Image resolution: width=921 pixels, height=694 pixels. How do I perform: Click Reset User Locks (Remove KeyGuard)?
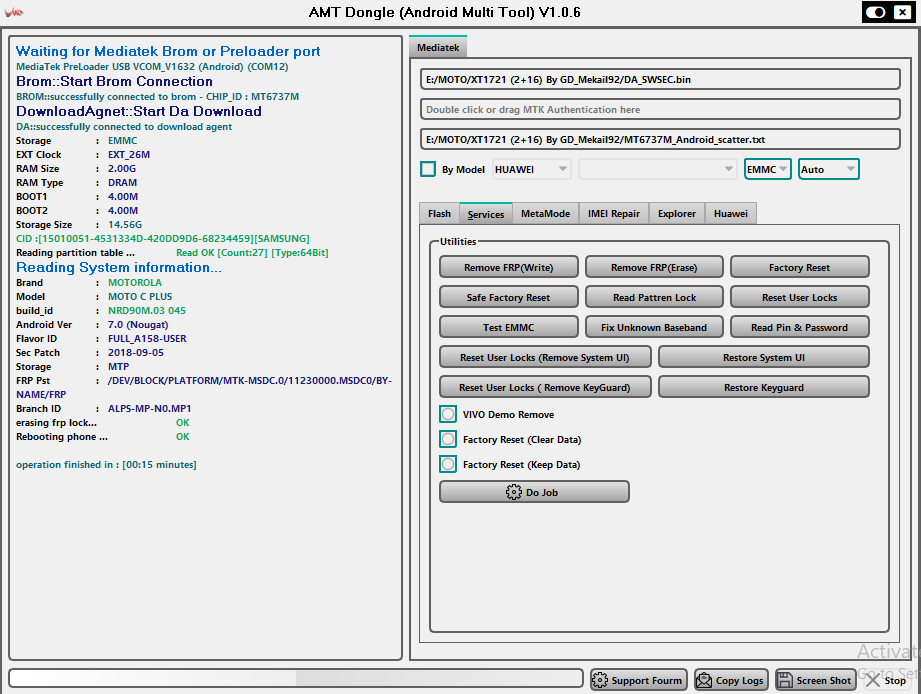545,387
